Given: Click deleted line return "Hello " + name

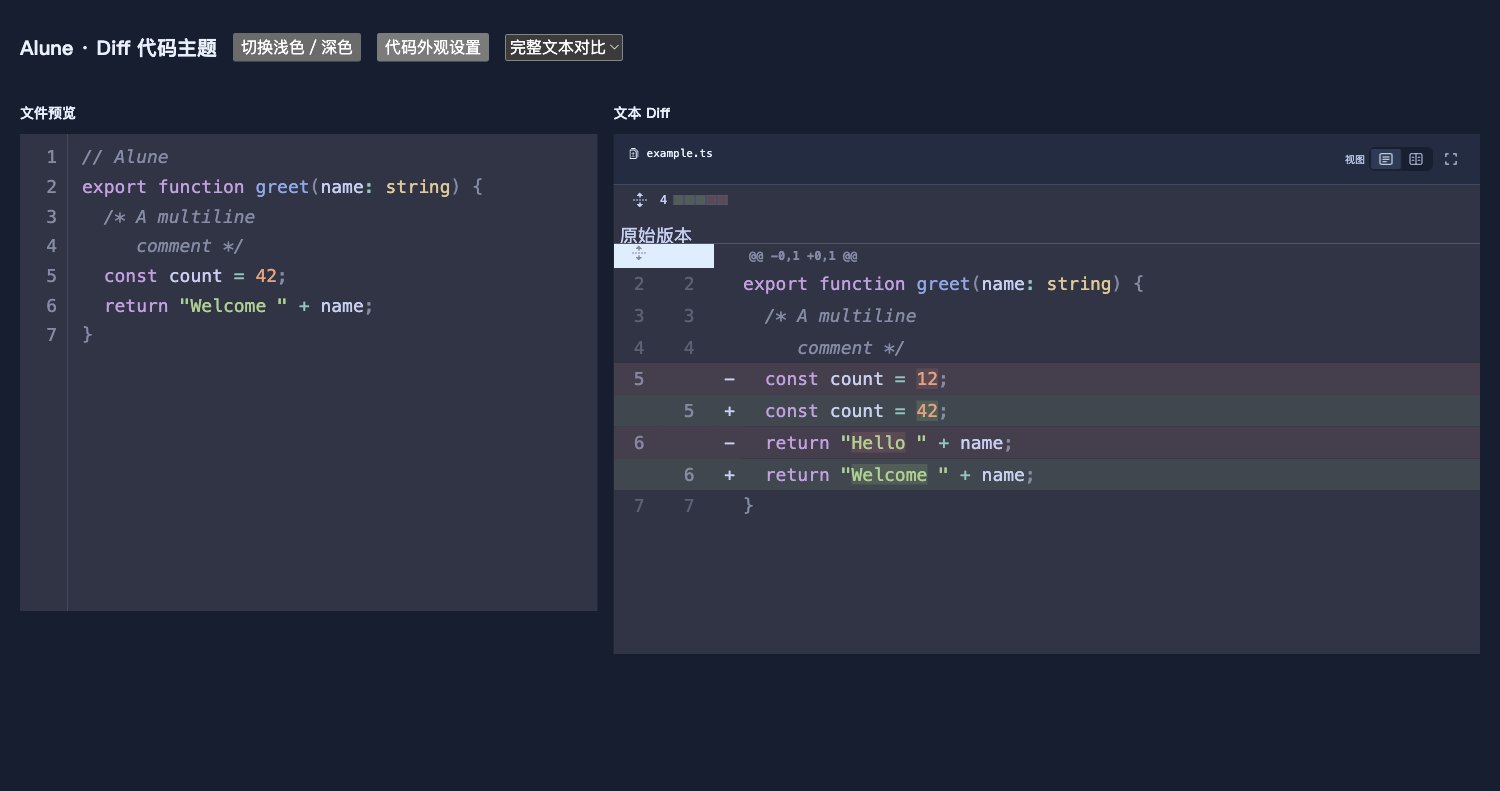Looking at the screenshot, I should tap(1047, 443).
